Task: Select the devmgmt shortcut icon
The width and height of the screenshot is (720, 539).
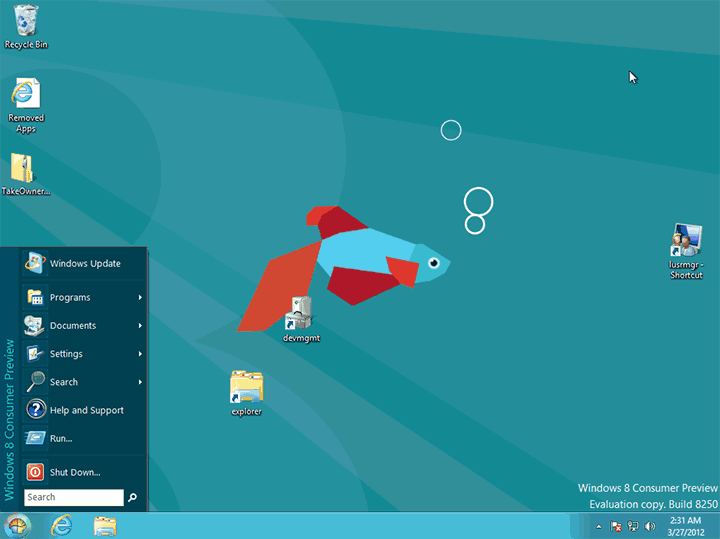Action: (298, 313)
